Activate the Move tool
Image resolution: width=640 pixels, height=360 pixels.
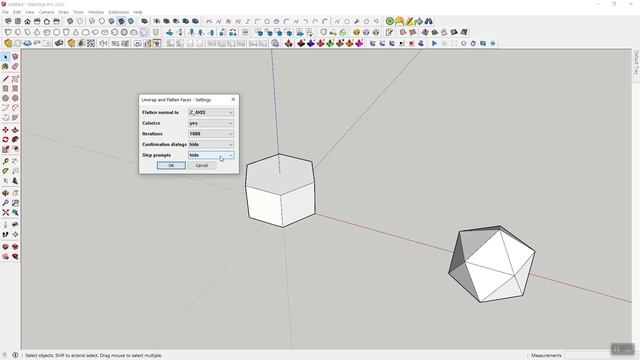click(x=5, y=130)
